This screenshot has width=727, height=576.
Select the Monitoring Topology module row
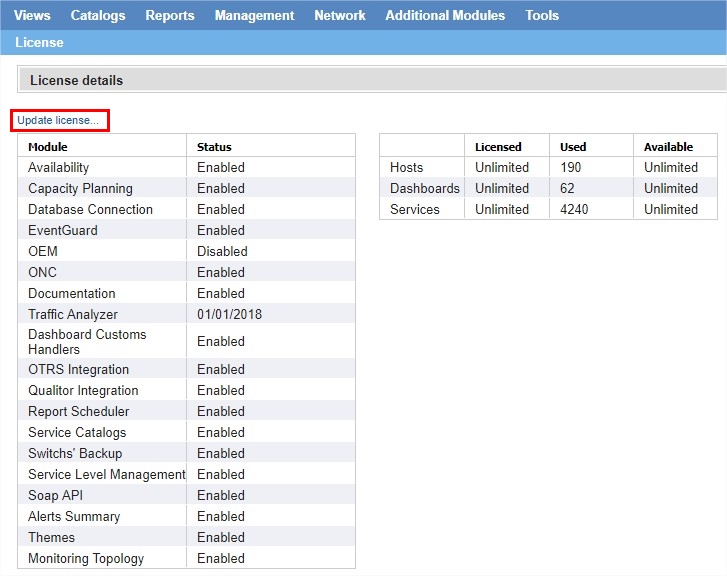[86, 558]
